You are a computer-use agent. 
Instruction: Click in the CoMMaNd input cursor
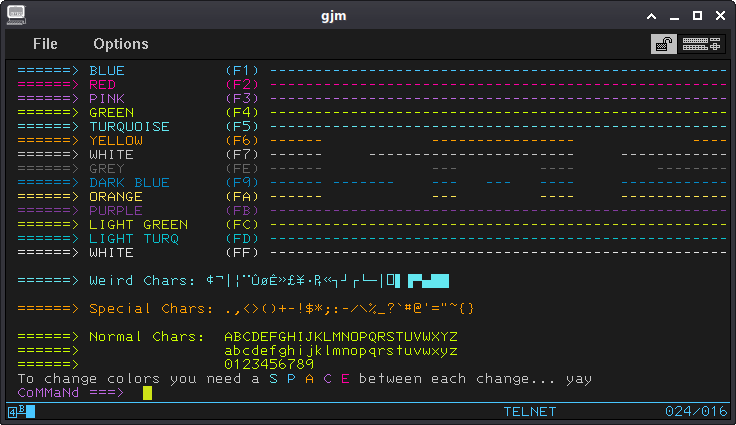(147, 393)
